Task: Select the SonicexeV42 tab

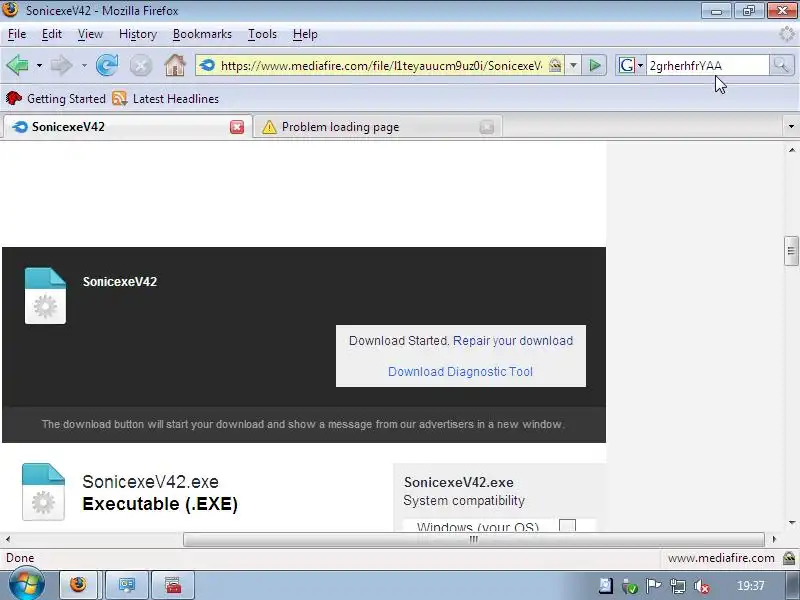Action: pos(128,127)
